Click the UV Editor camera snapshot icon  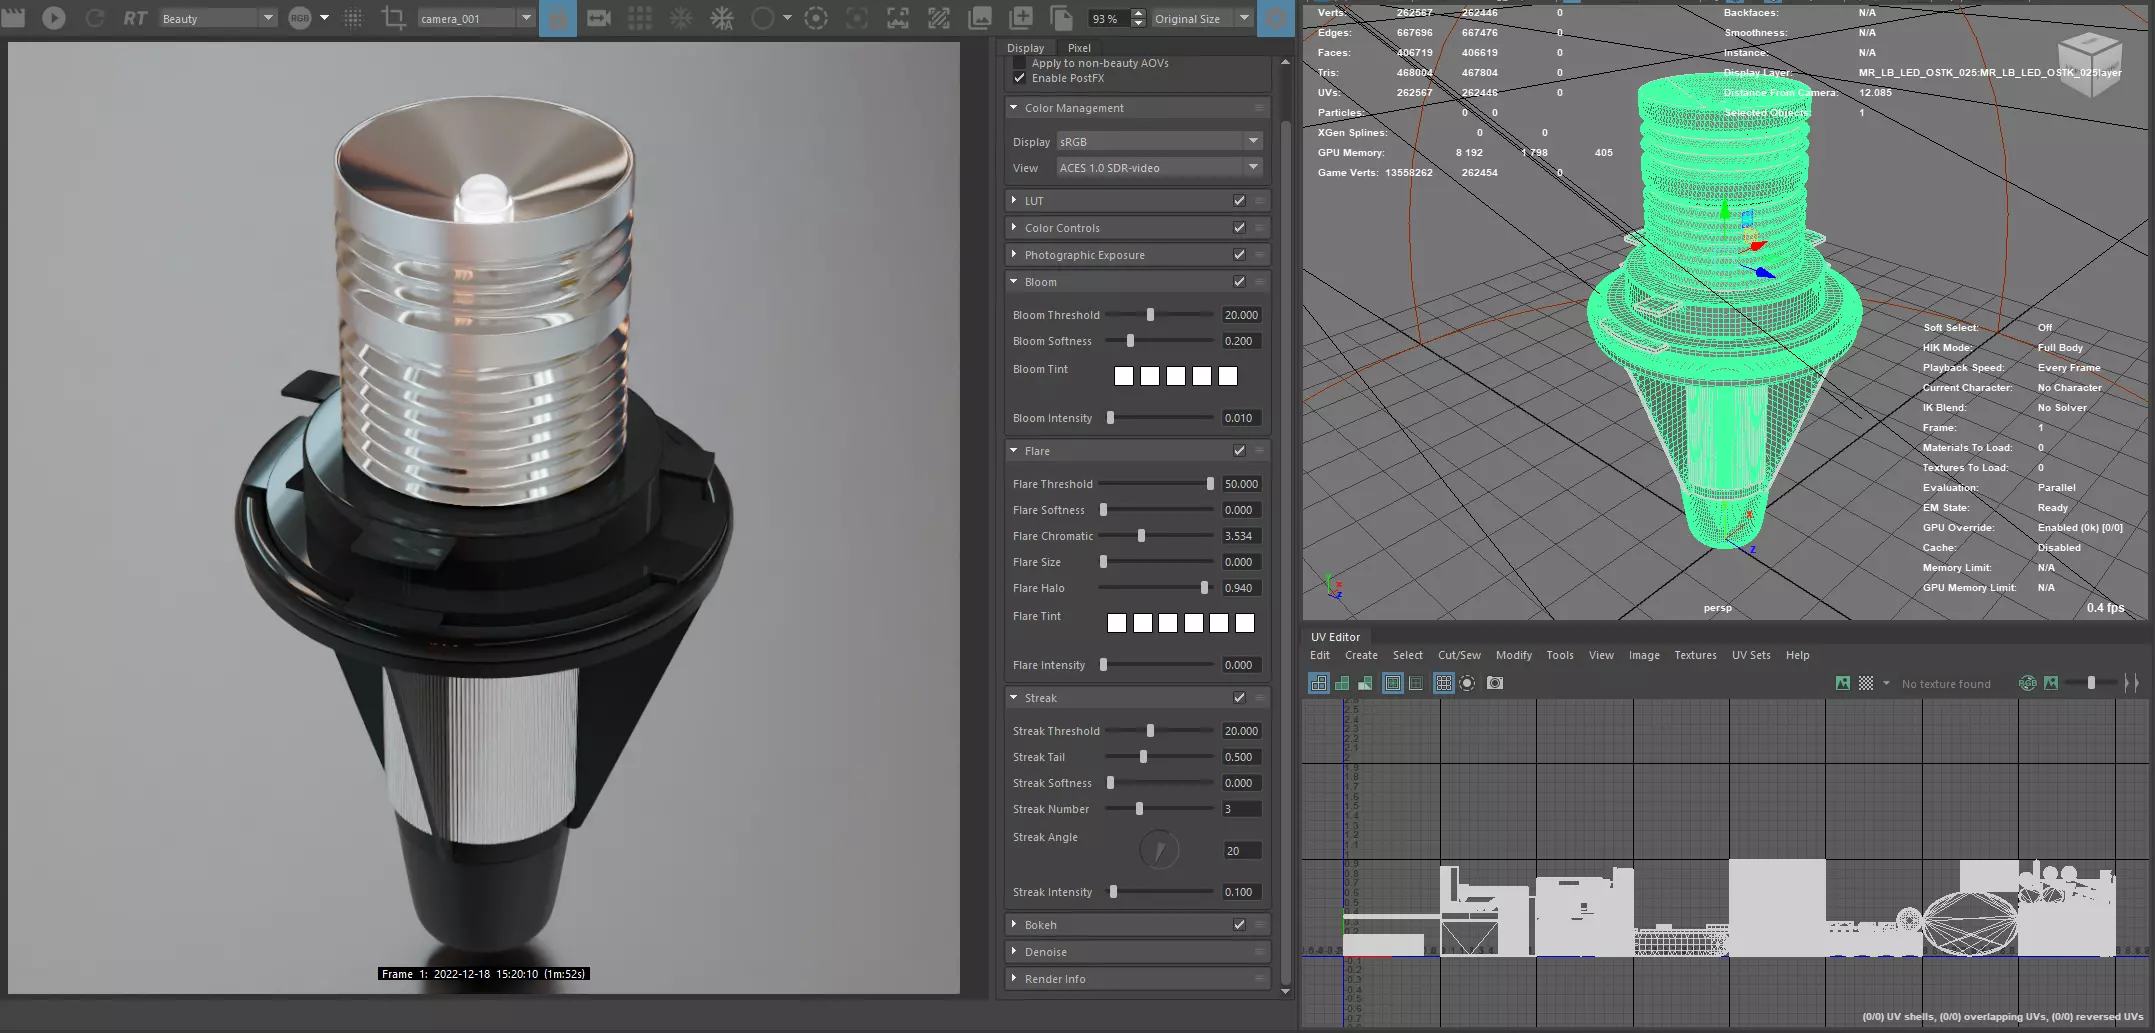pos(1495,683)
